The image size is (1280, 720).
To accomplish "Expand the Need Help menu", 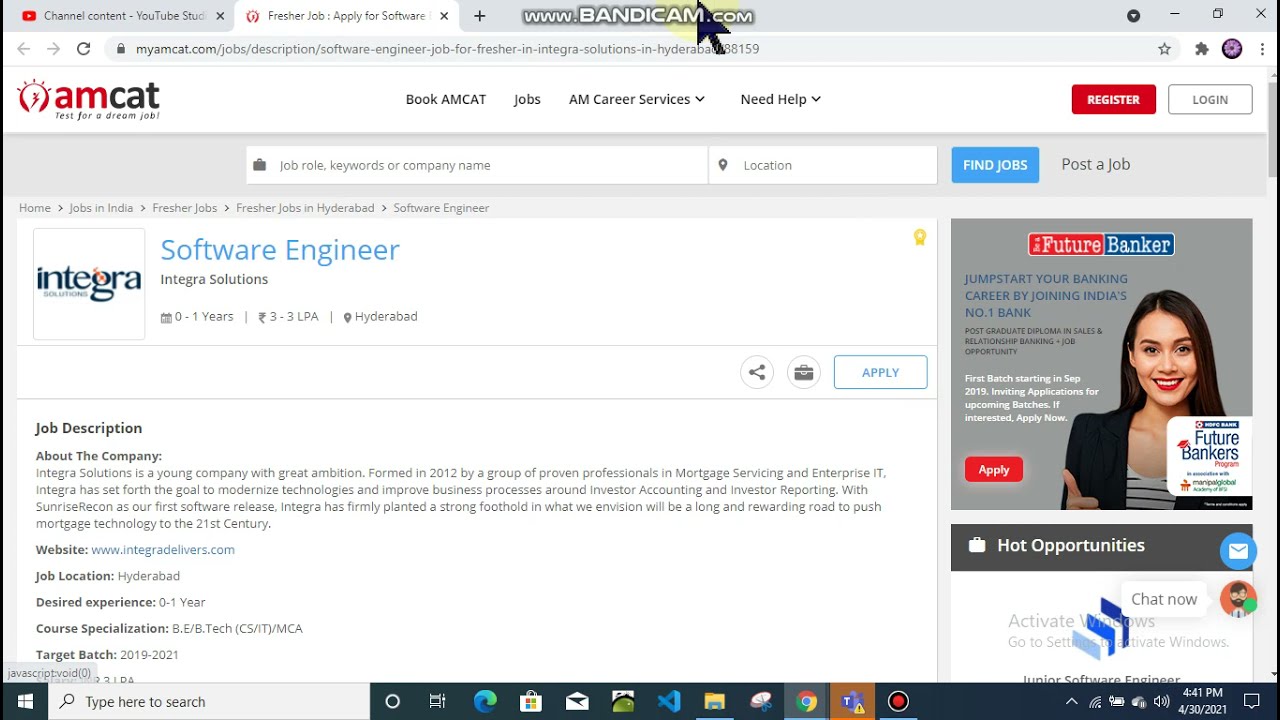I will pos(780,99).
